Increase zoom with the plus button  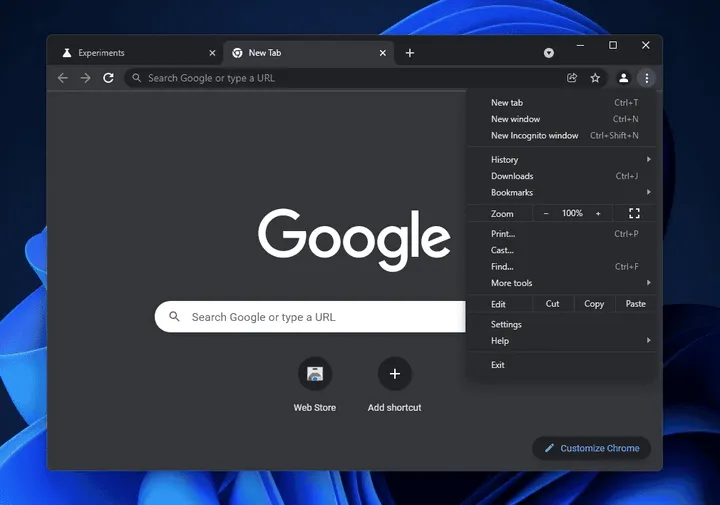tap(598, 213)
